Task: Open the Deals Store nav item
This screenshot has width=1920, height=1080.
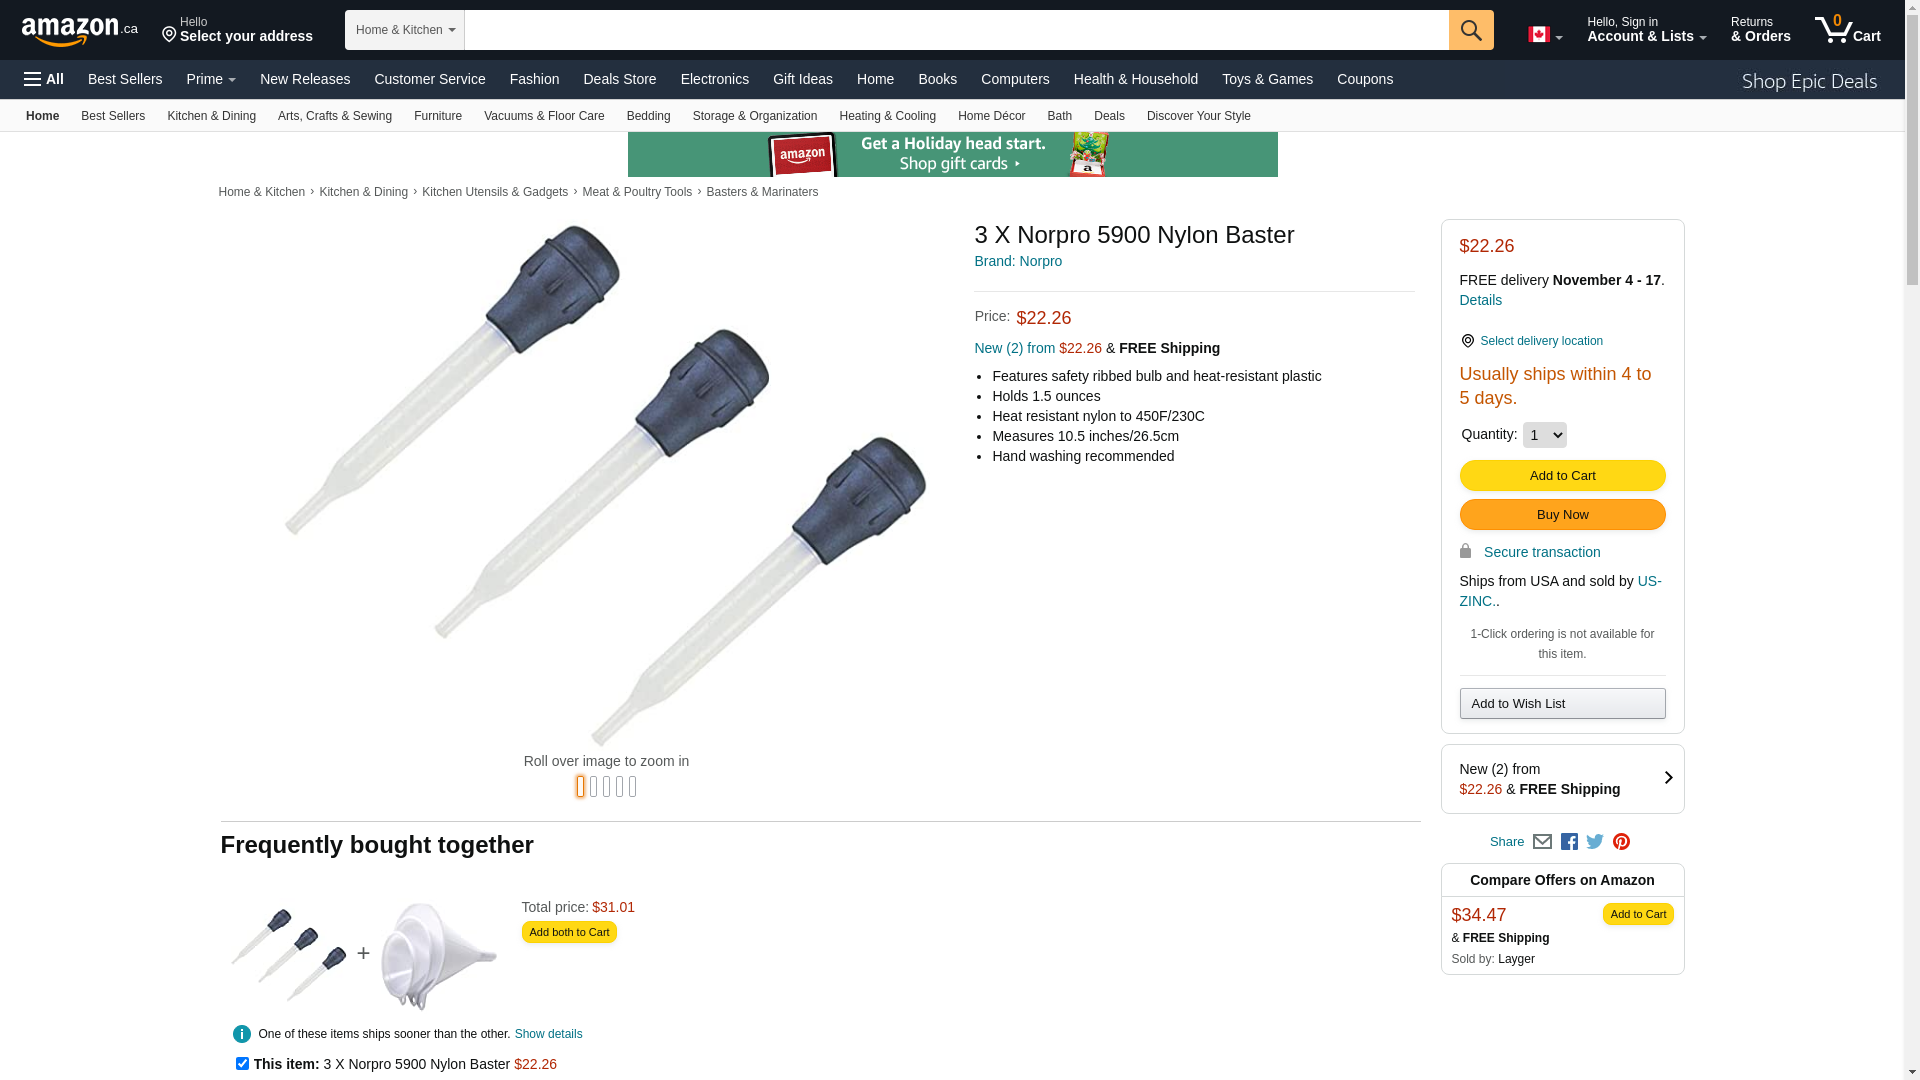Action: 619,79
